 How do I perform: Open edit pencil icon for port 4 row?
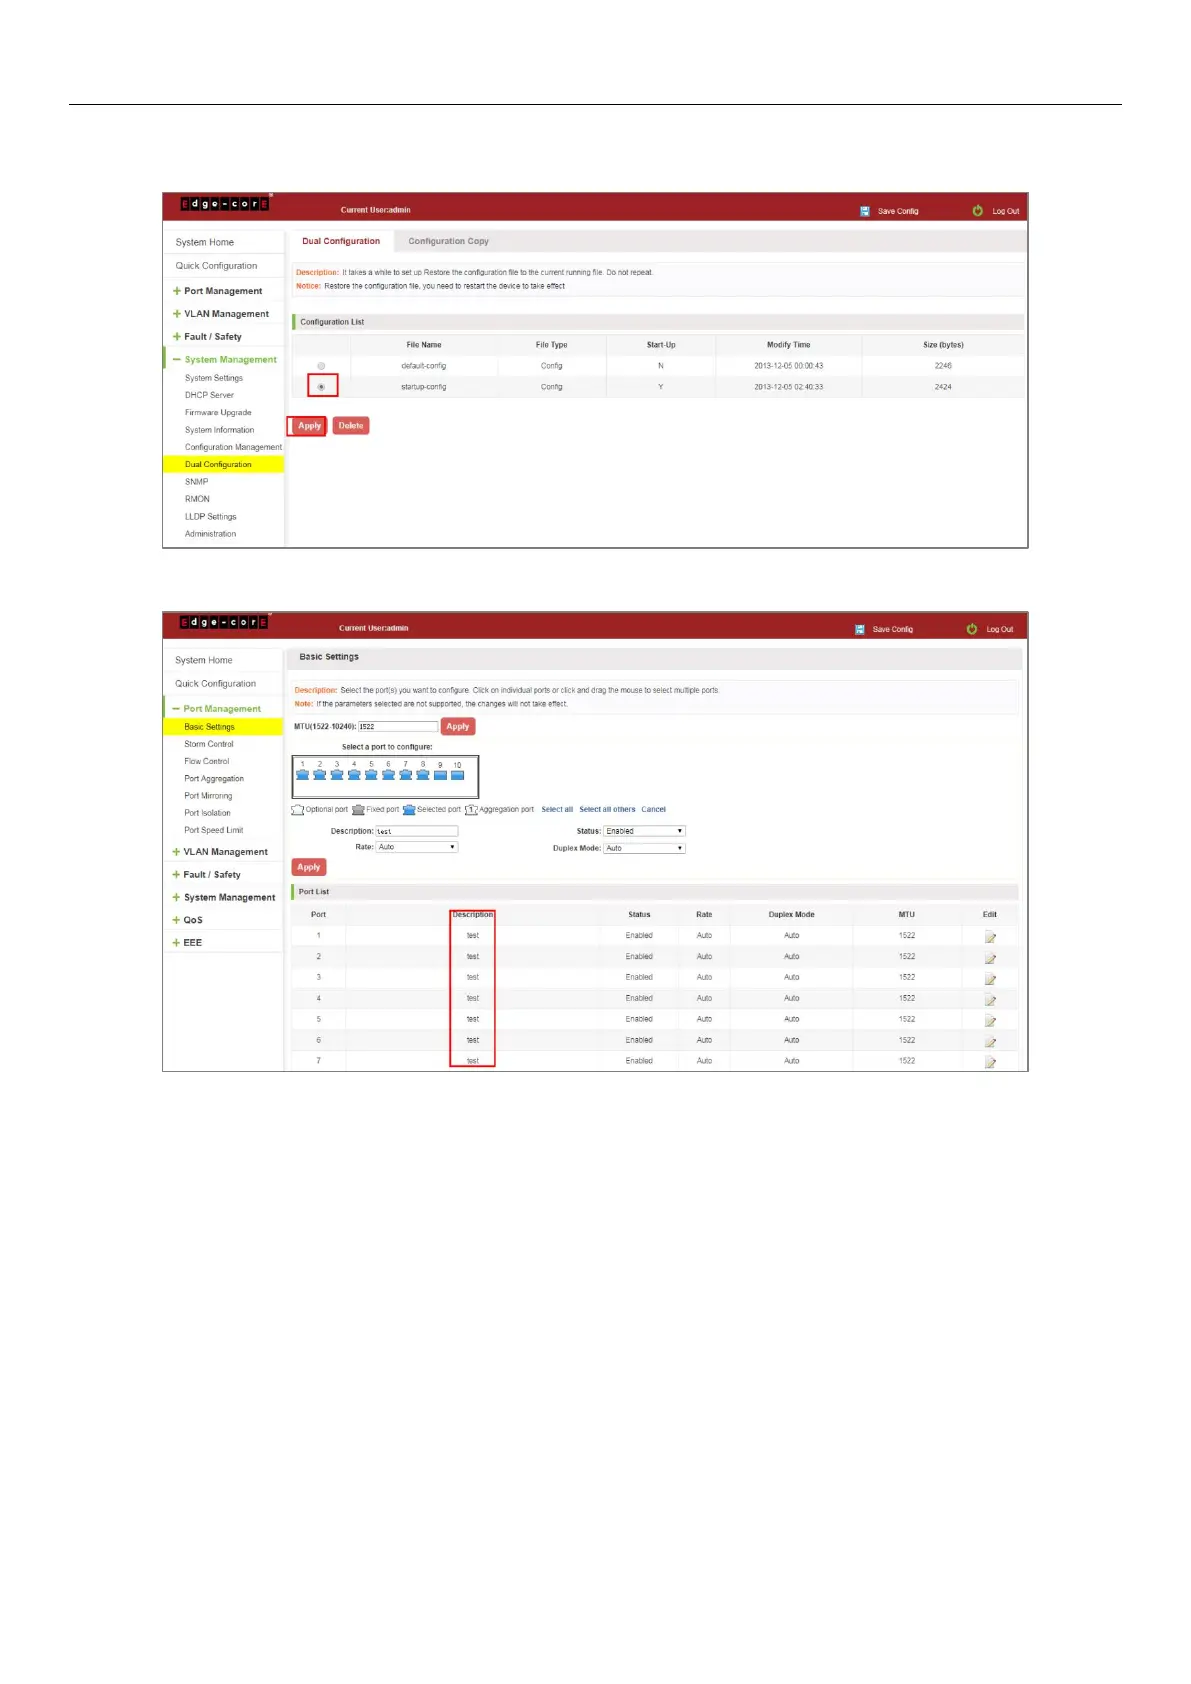pyautogui.click(x=990, y=1000)
